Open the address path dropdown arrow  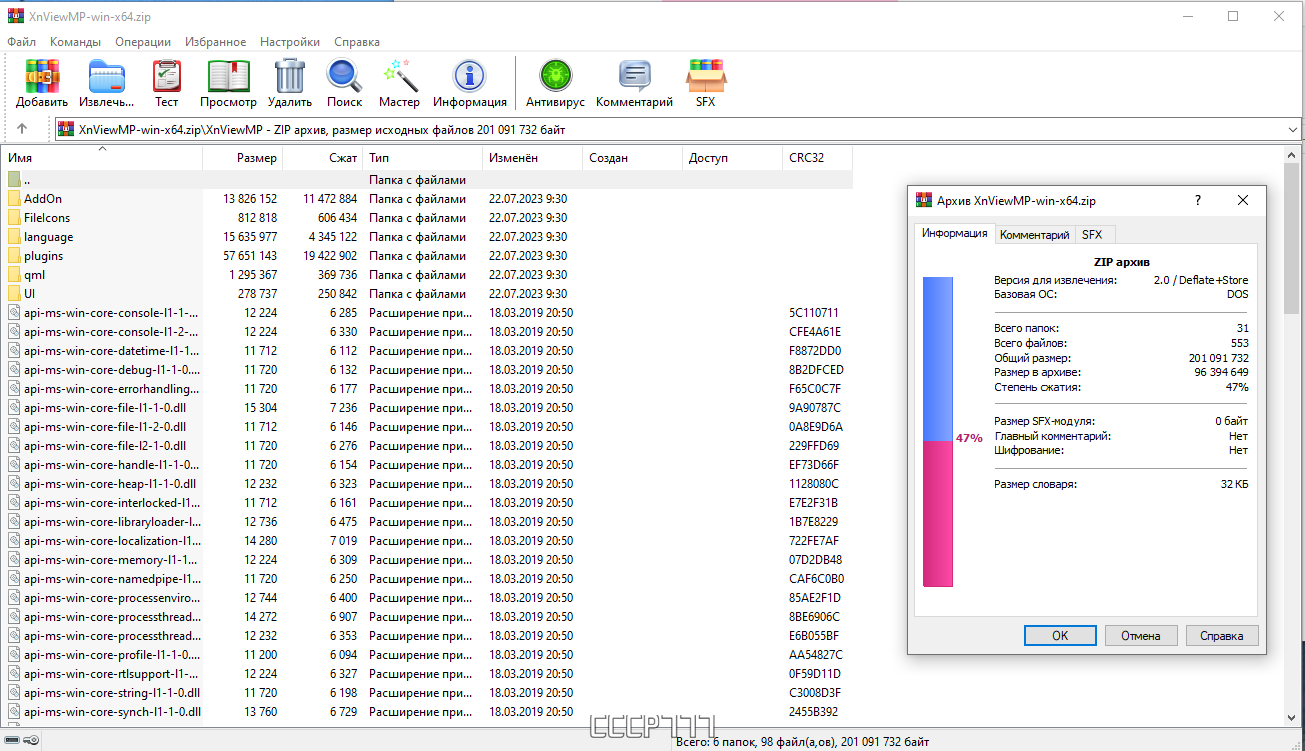pyautogui.click(x=1292, y=129)
